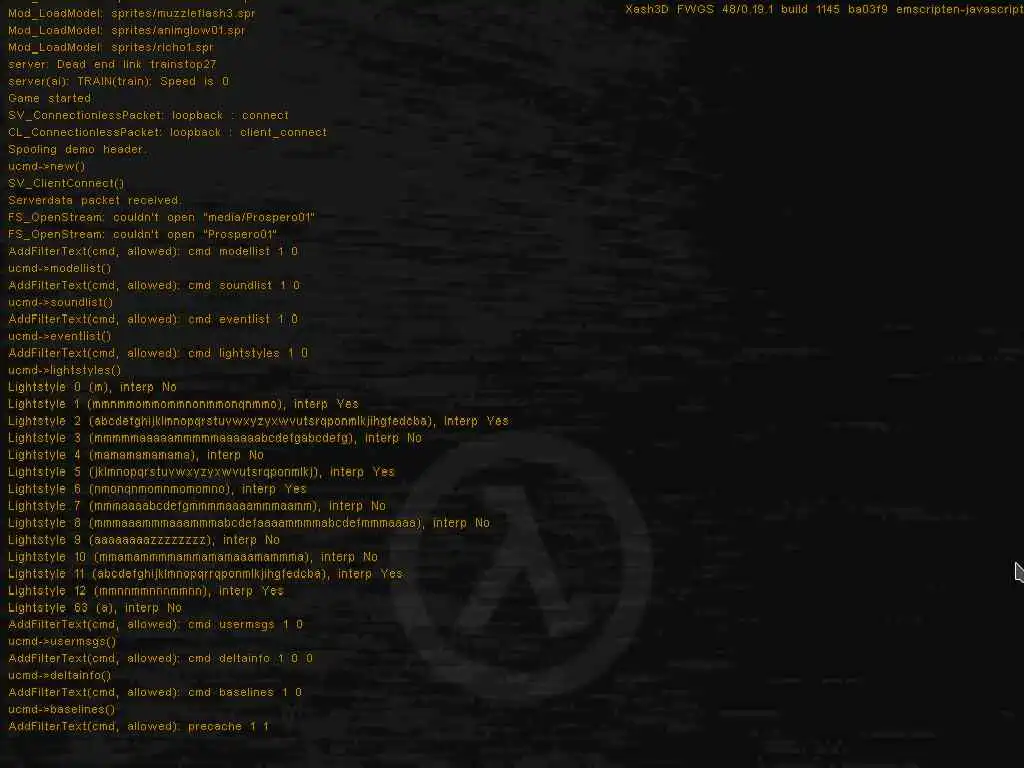Click 'cmd lightstyles 1 0' line
This screenshot has height=768, width=1024.
pyautogui.click(x=158, y=353)
